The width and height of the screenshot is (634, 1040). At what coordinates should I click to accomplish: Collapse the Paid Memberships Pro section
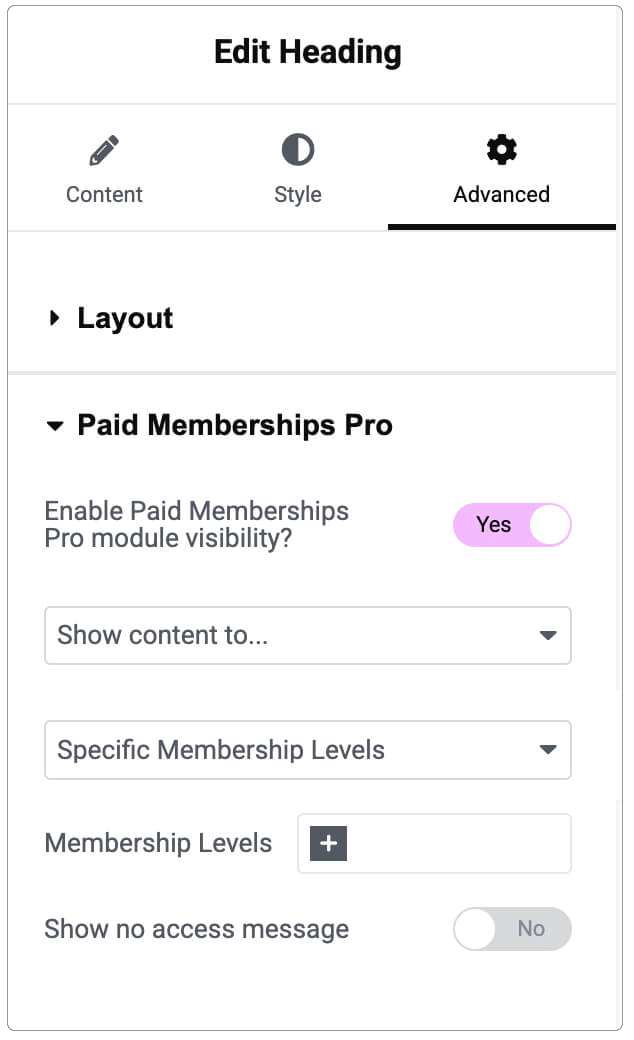[x=235, y=425]
